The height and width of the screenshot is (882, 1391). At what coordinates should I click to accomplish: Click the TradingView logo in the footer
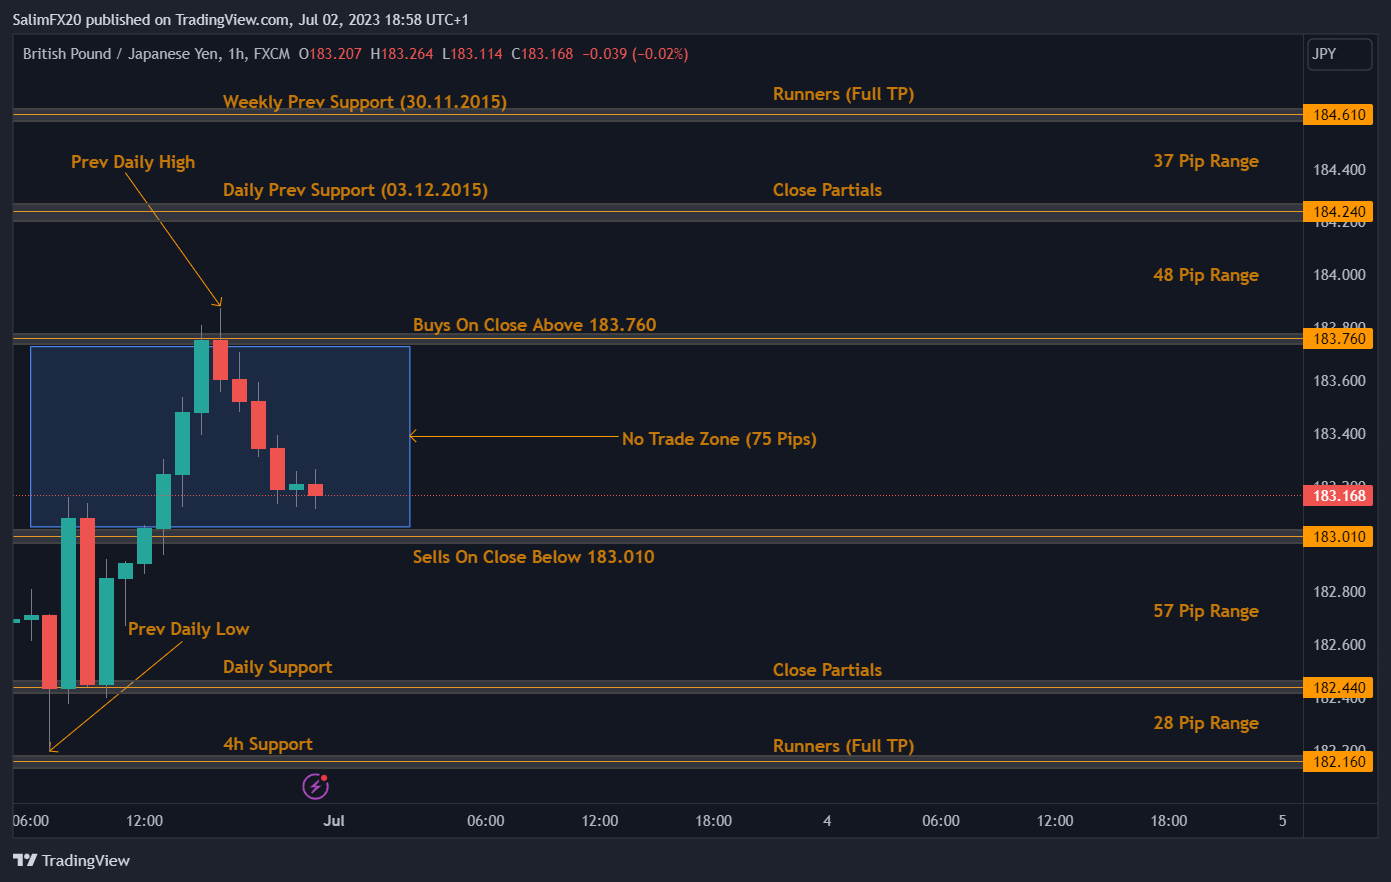72,860
